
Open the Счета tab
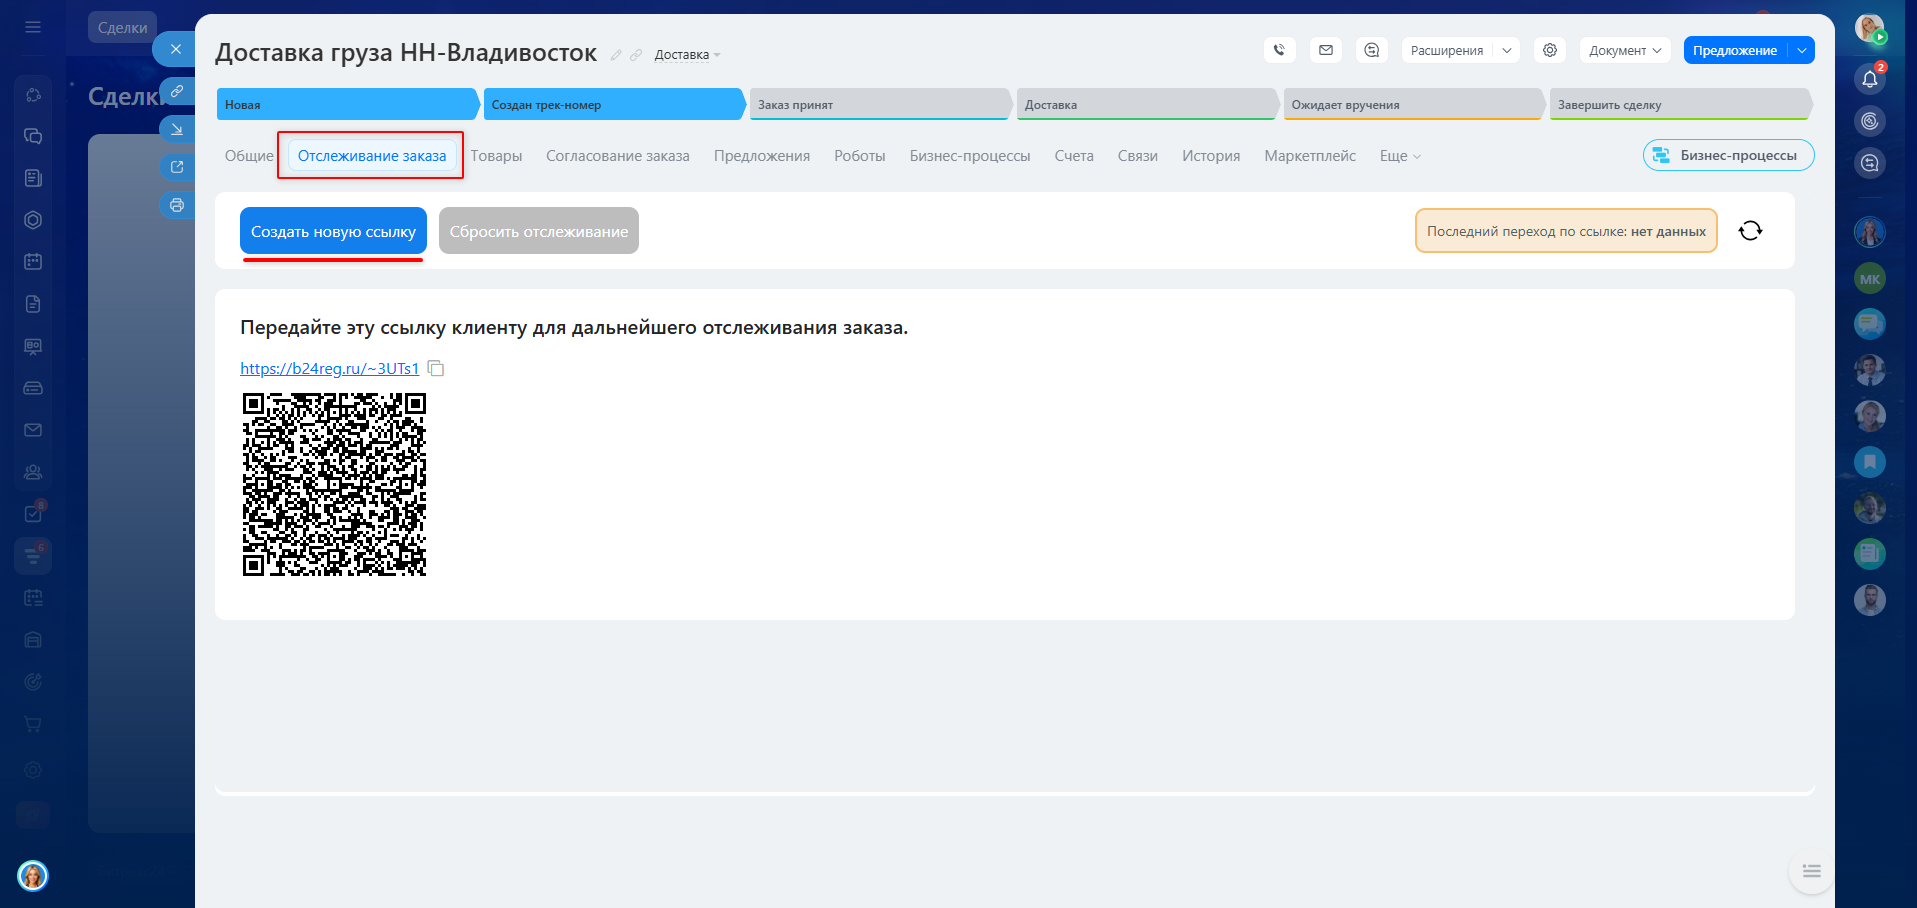1074,156
